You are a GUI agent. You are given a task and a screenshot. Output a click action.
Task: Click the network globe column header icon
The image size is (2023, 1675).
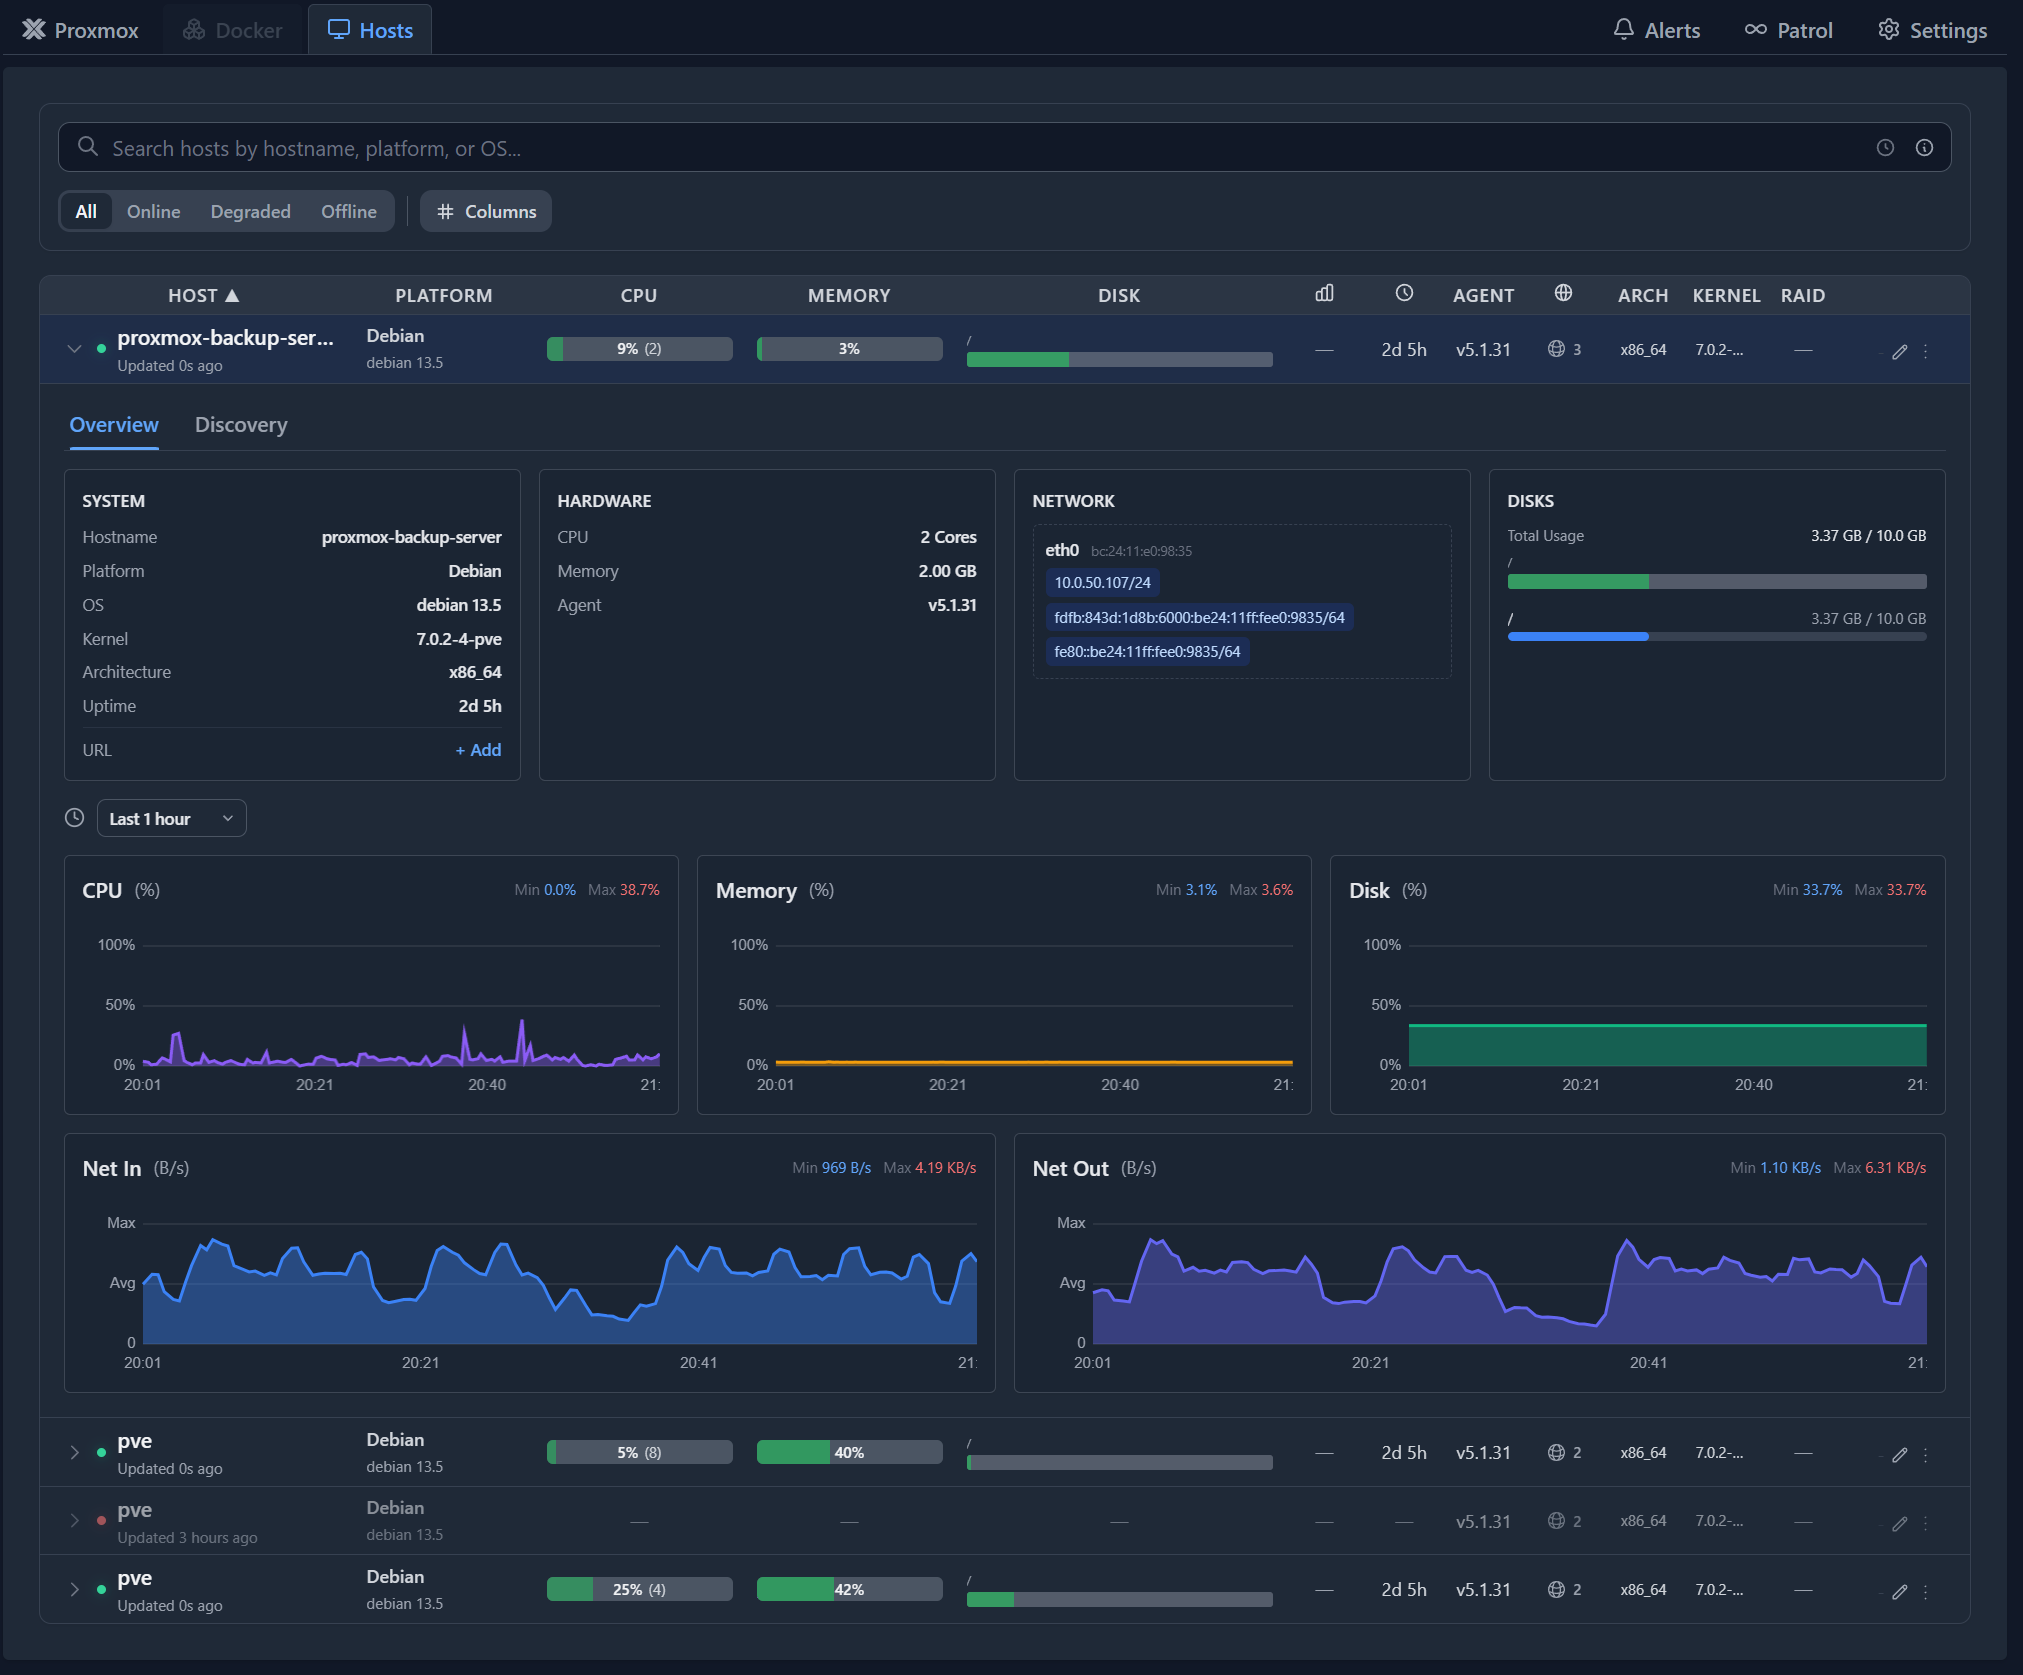tap(1563, 293)
